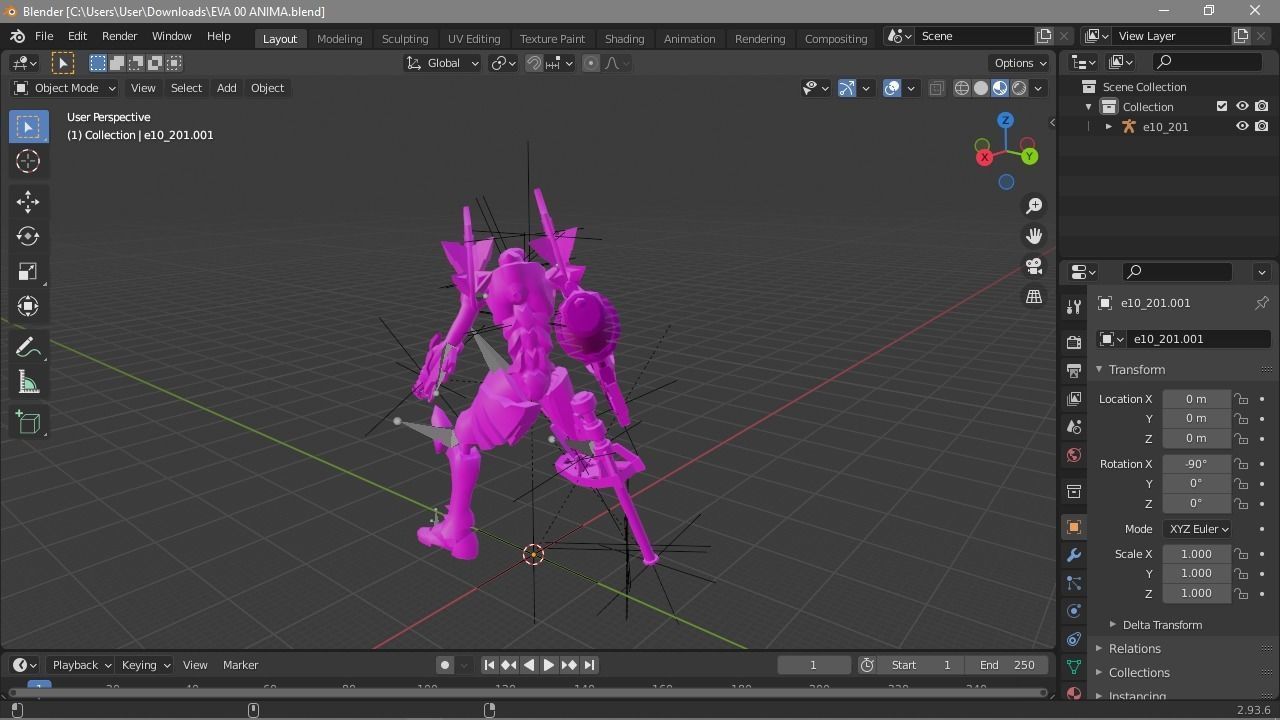This screenshot has width=1280, height=720.
Task: Click the Z axis on navigation gizmo
Action: pos(1005,120)
